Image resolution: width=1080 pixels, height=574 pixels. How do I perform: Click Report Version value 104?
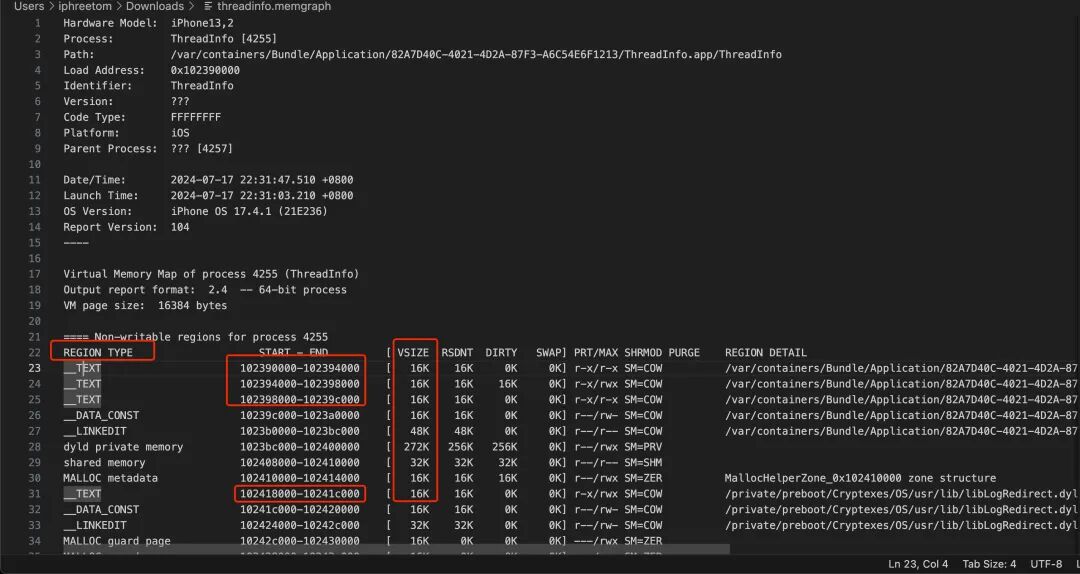tap(180, 227)
